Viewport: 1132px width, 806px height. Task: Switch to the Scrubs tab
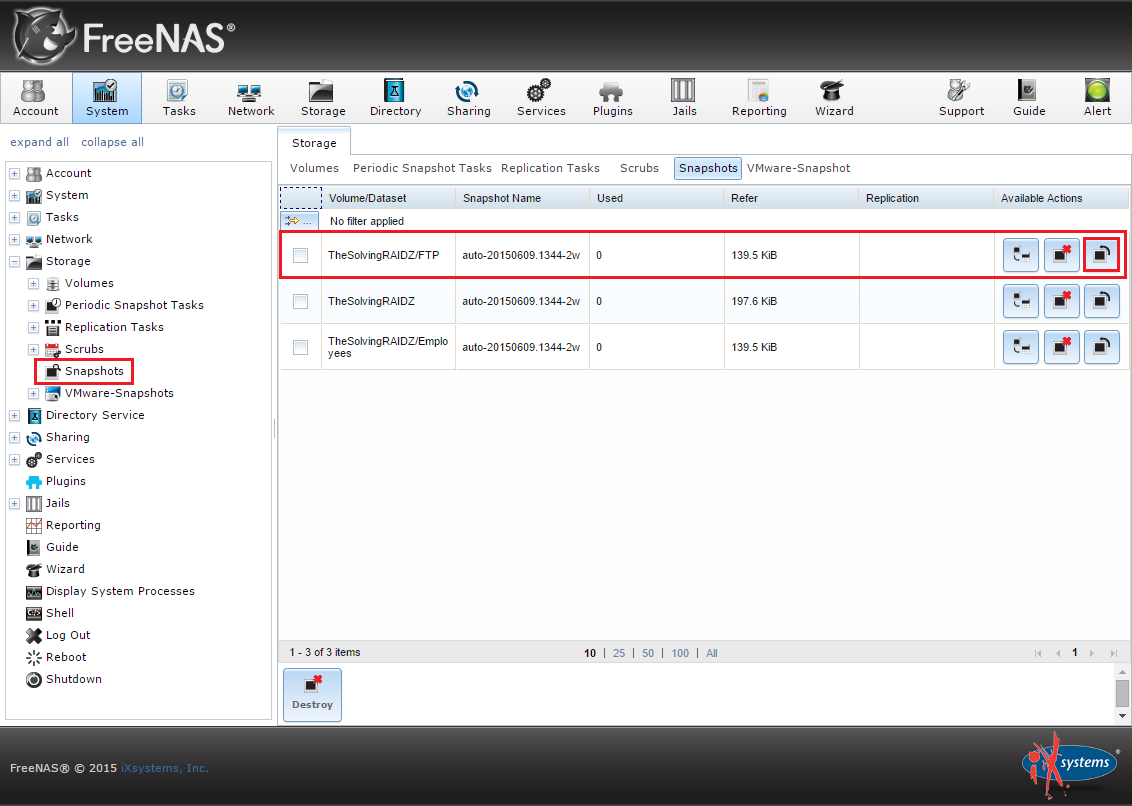pyautogui.click(x=639, y=168)
